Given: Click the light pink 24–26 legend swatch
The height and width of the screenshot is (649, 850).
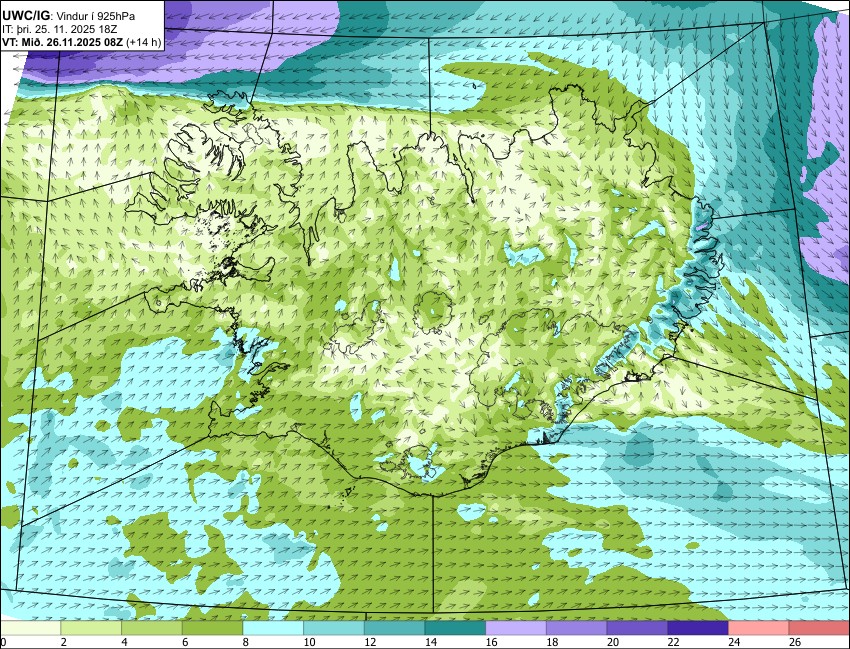Looking at the screenshot, I should (x=759, y=628).
